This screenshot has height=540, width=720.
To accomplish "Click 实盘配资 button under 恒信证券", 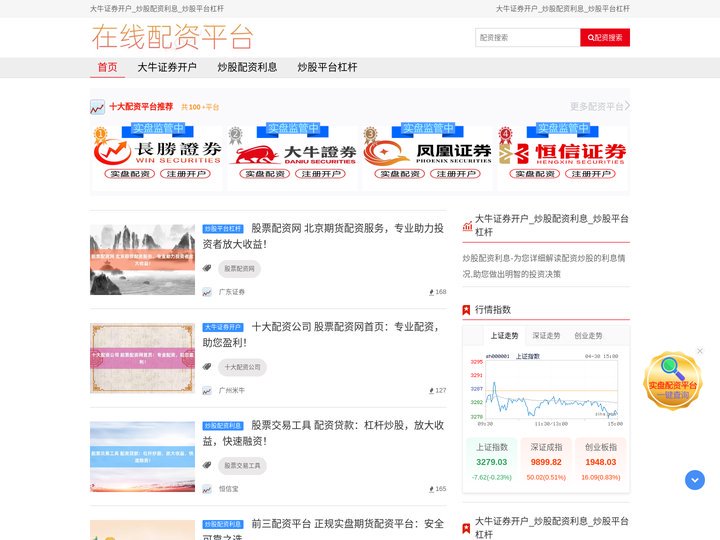I will [535, 174].
